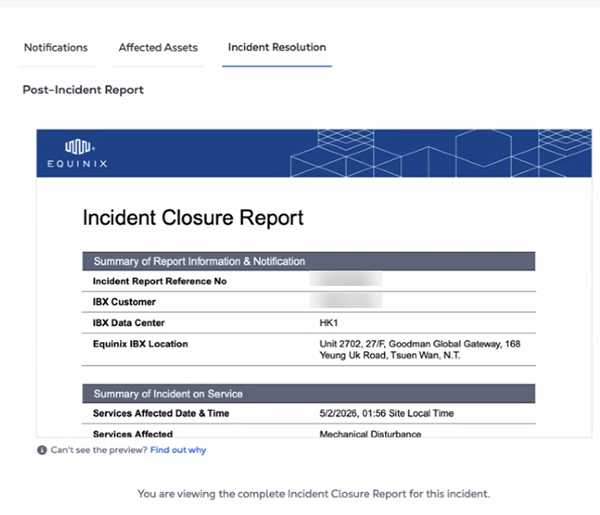Click the info icon beside Can't see the preview

click(42, 450)
